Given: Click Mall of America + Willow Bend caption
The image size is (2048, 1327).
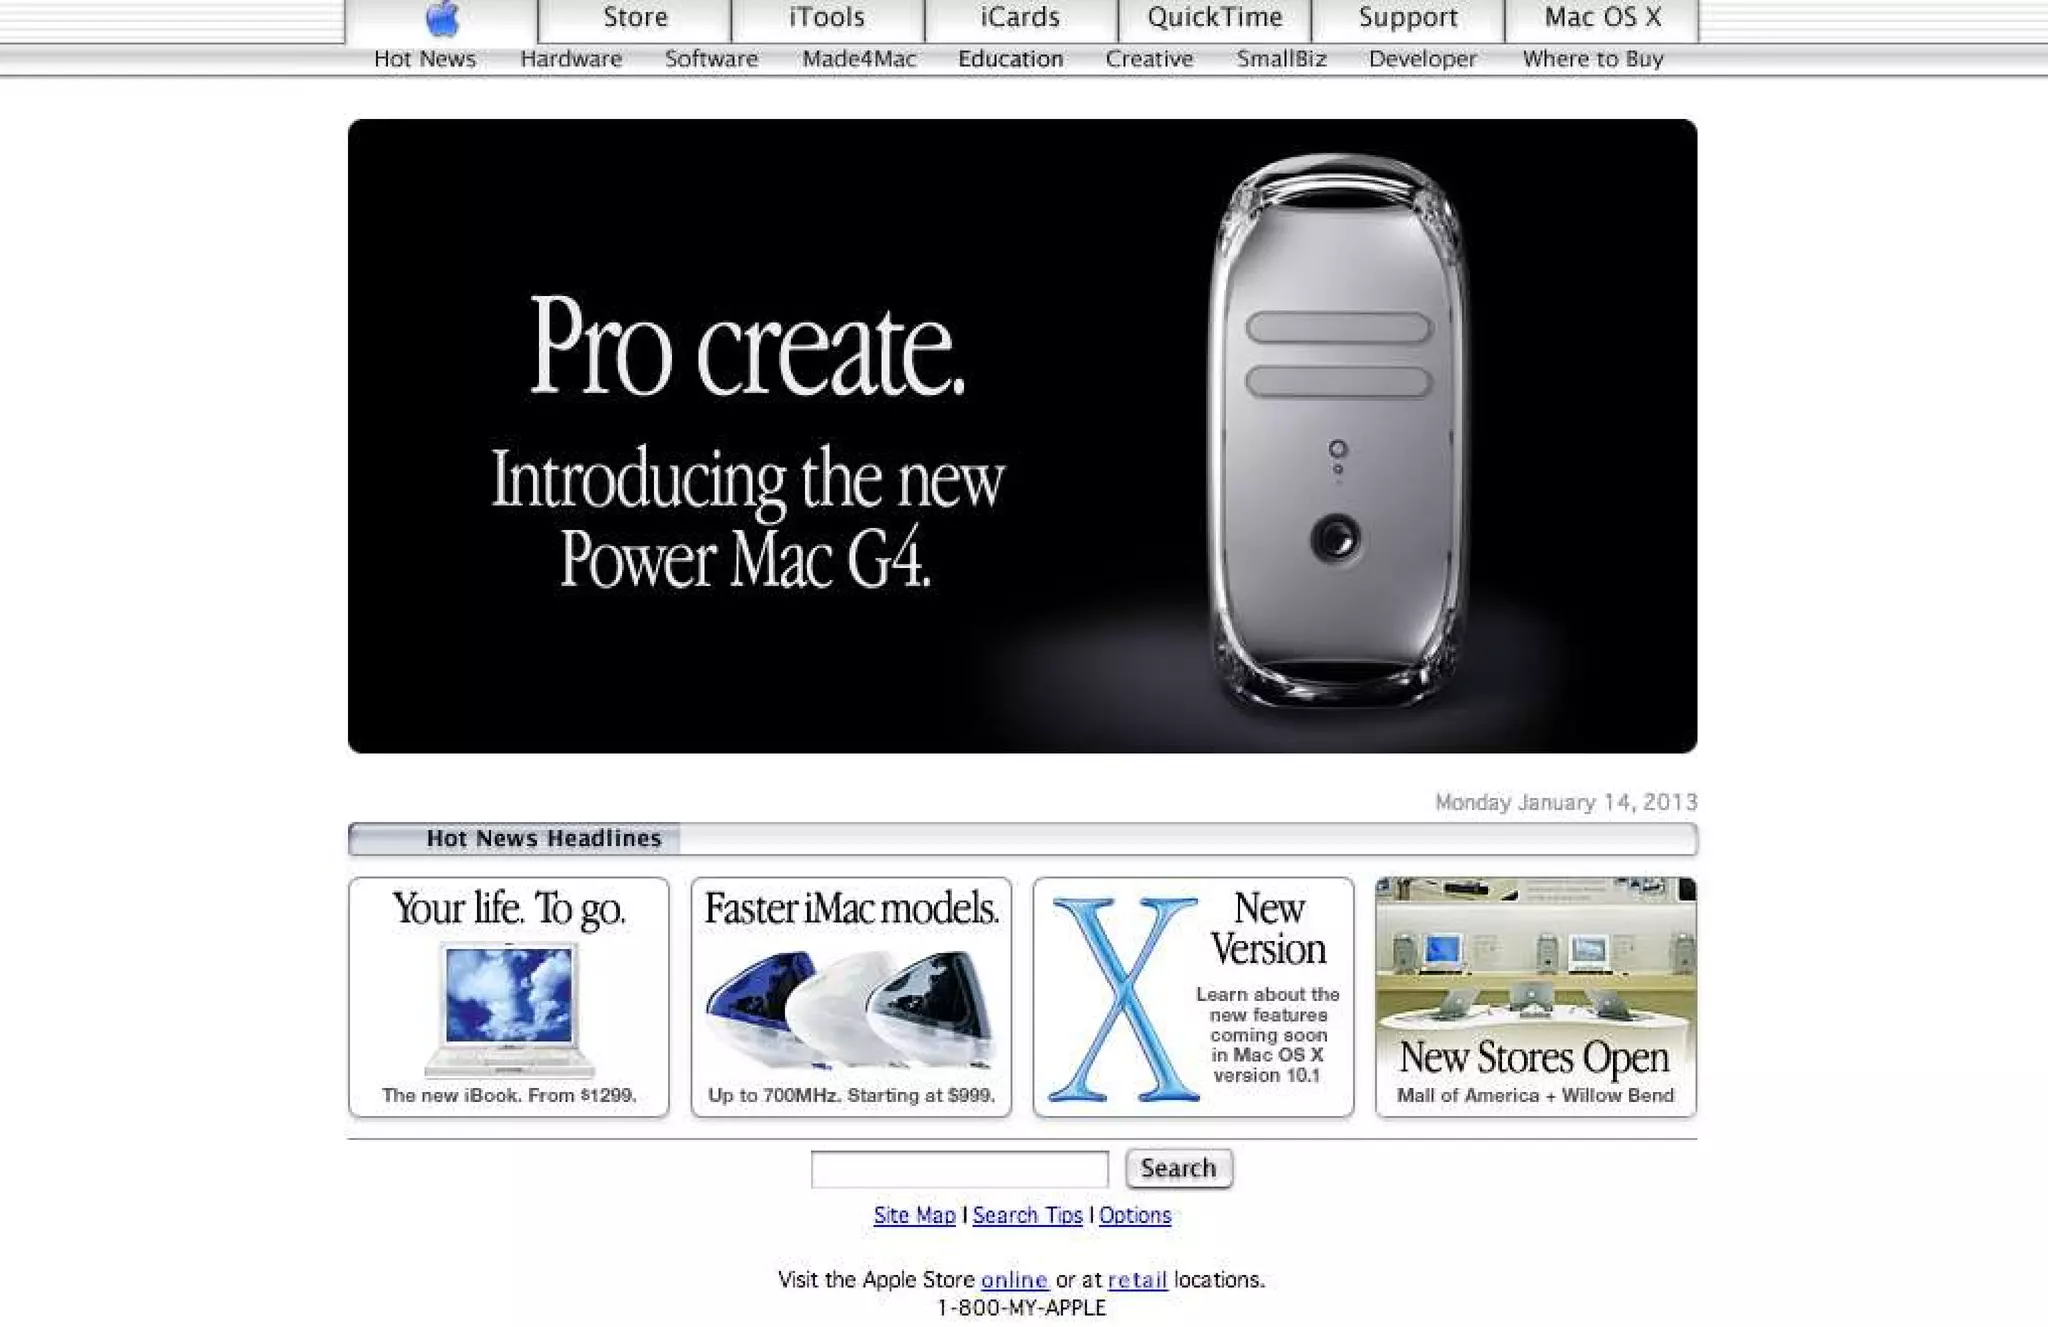Looking at the screenshot, I should 1535,1095.
